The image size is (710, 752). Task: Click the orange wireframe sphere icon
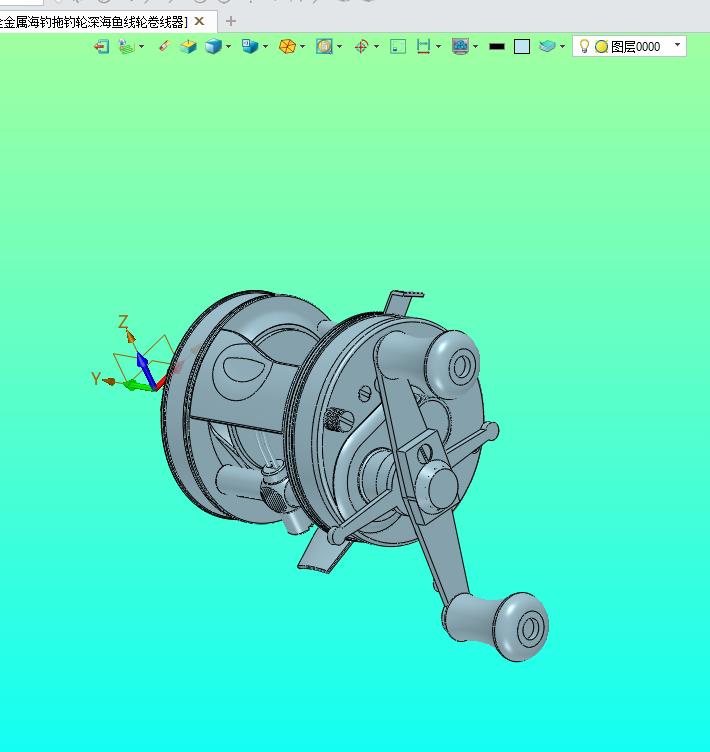tap(287, 46)
